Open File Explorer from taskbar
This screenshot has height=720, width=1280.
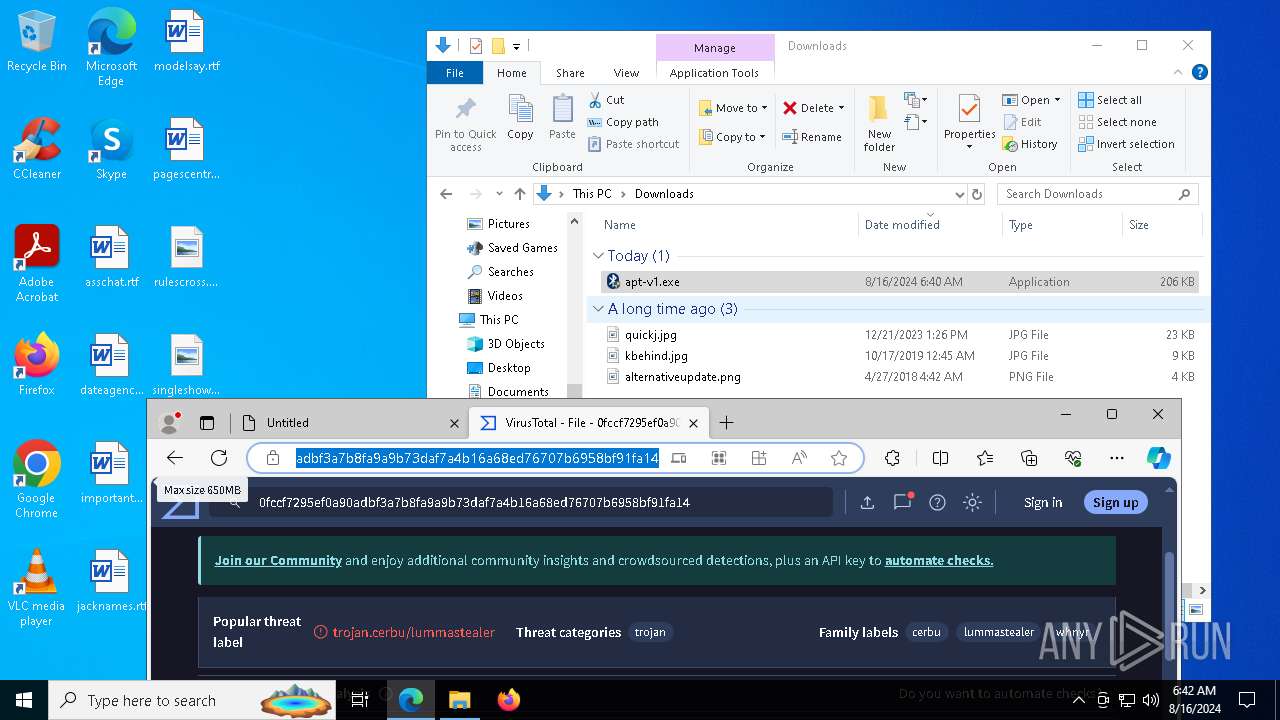click(x=459, y=700)
